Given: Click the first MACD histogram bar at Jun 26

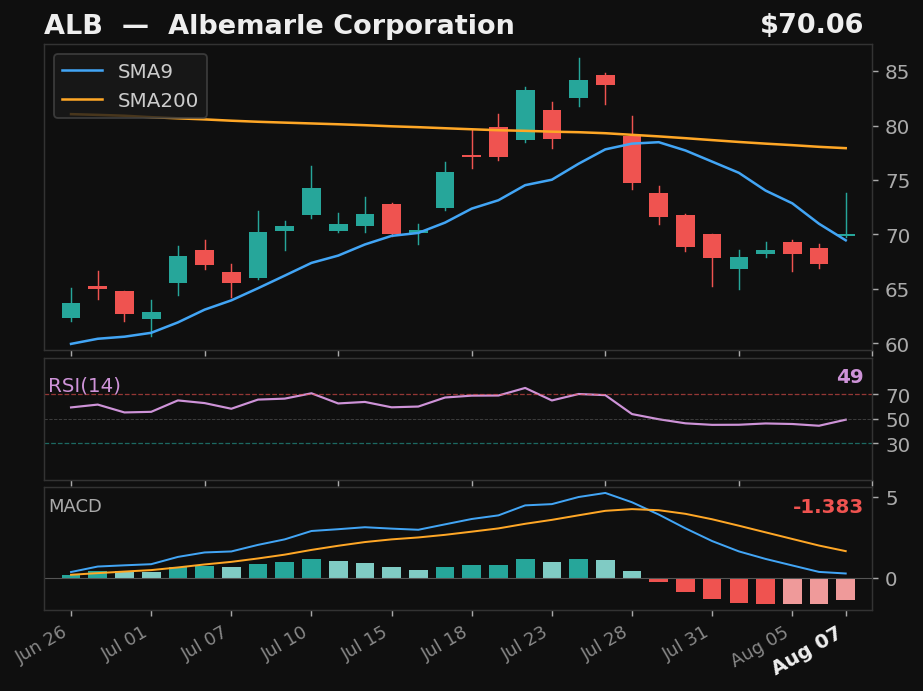Looking at the screenshot, I should 71,576.
